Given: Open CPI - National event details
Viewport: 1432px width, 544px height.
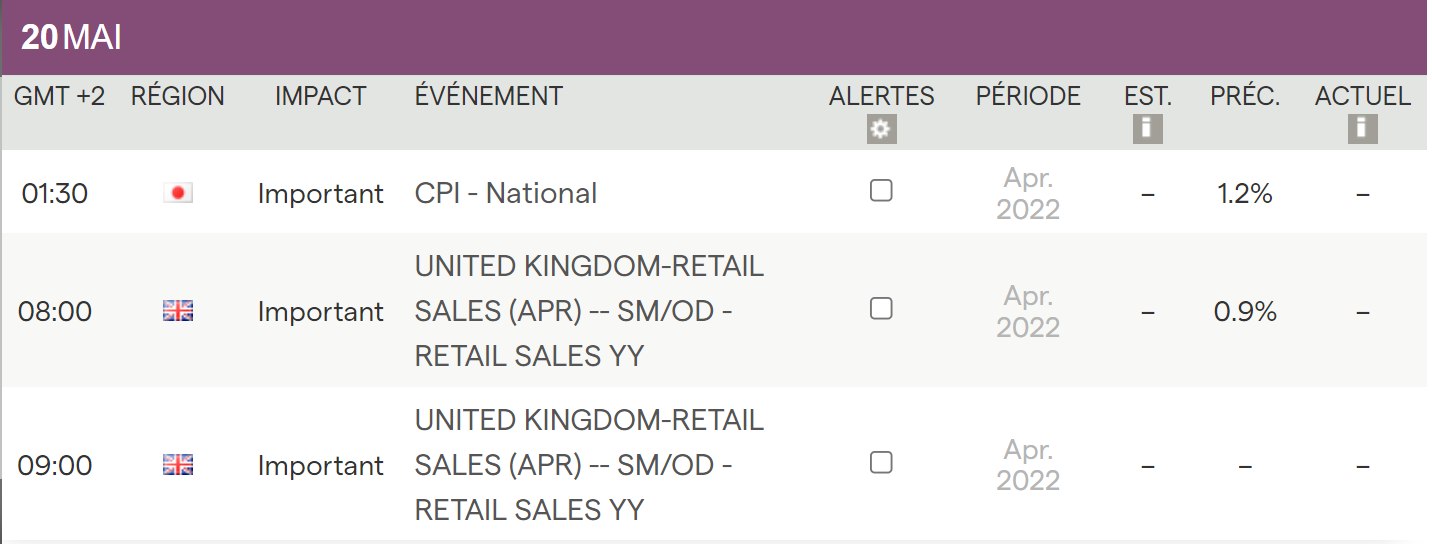Looking at the screenshot, I should tap(505, 193).
